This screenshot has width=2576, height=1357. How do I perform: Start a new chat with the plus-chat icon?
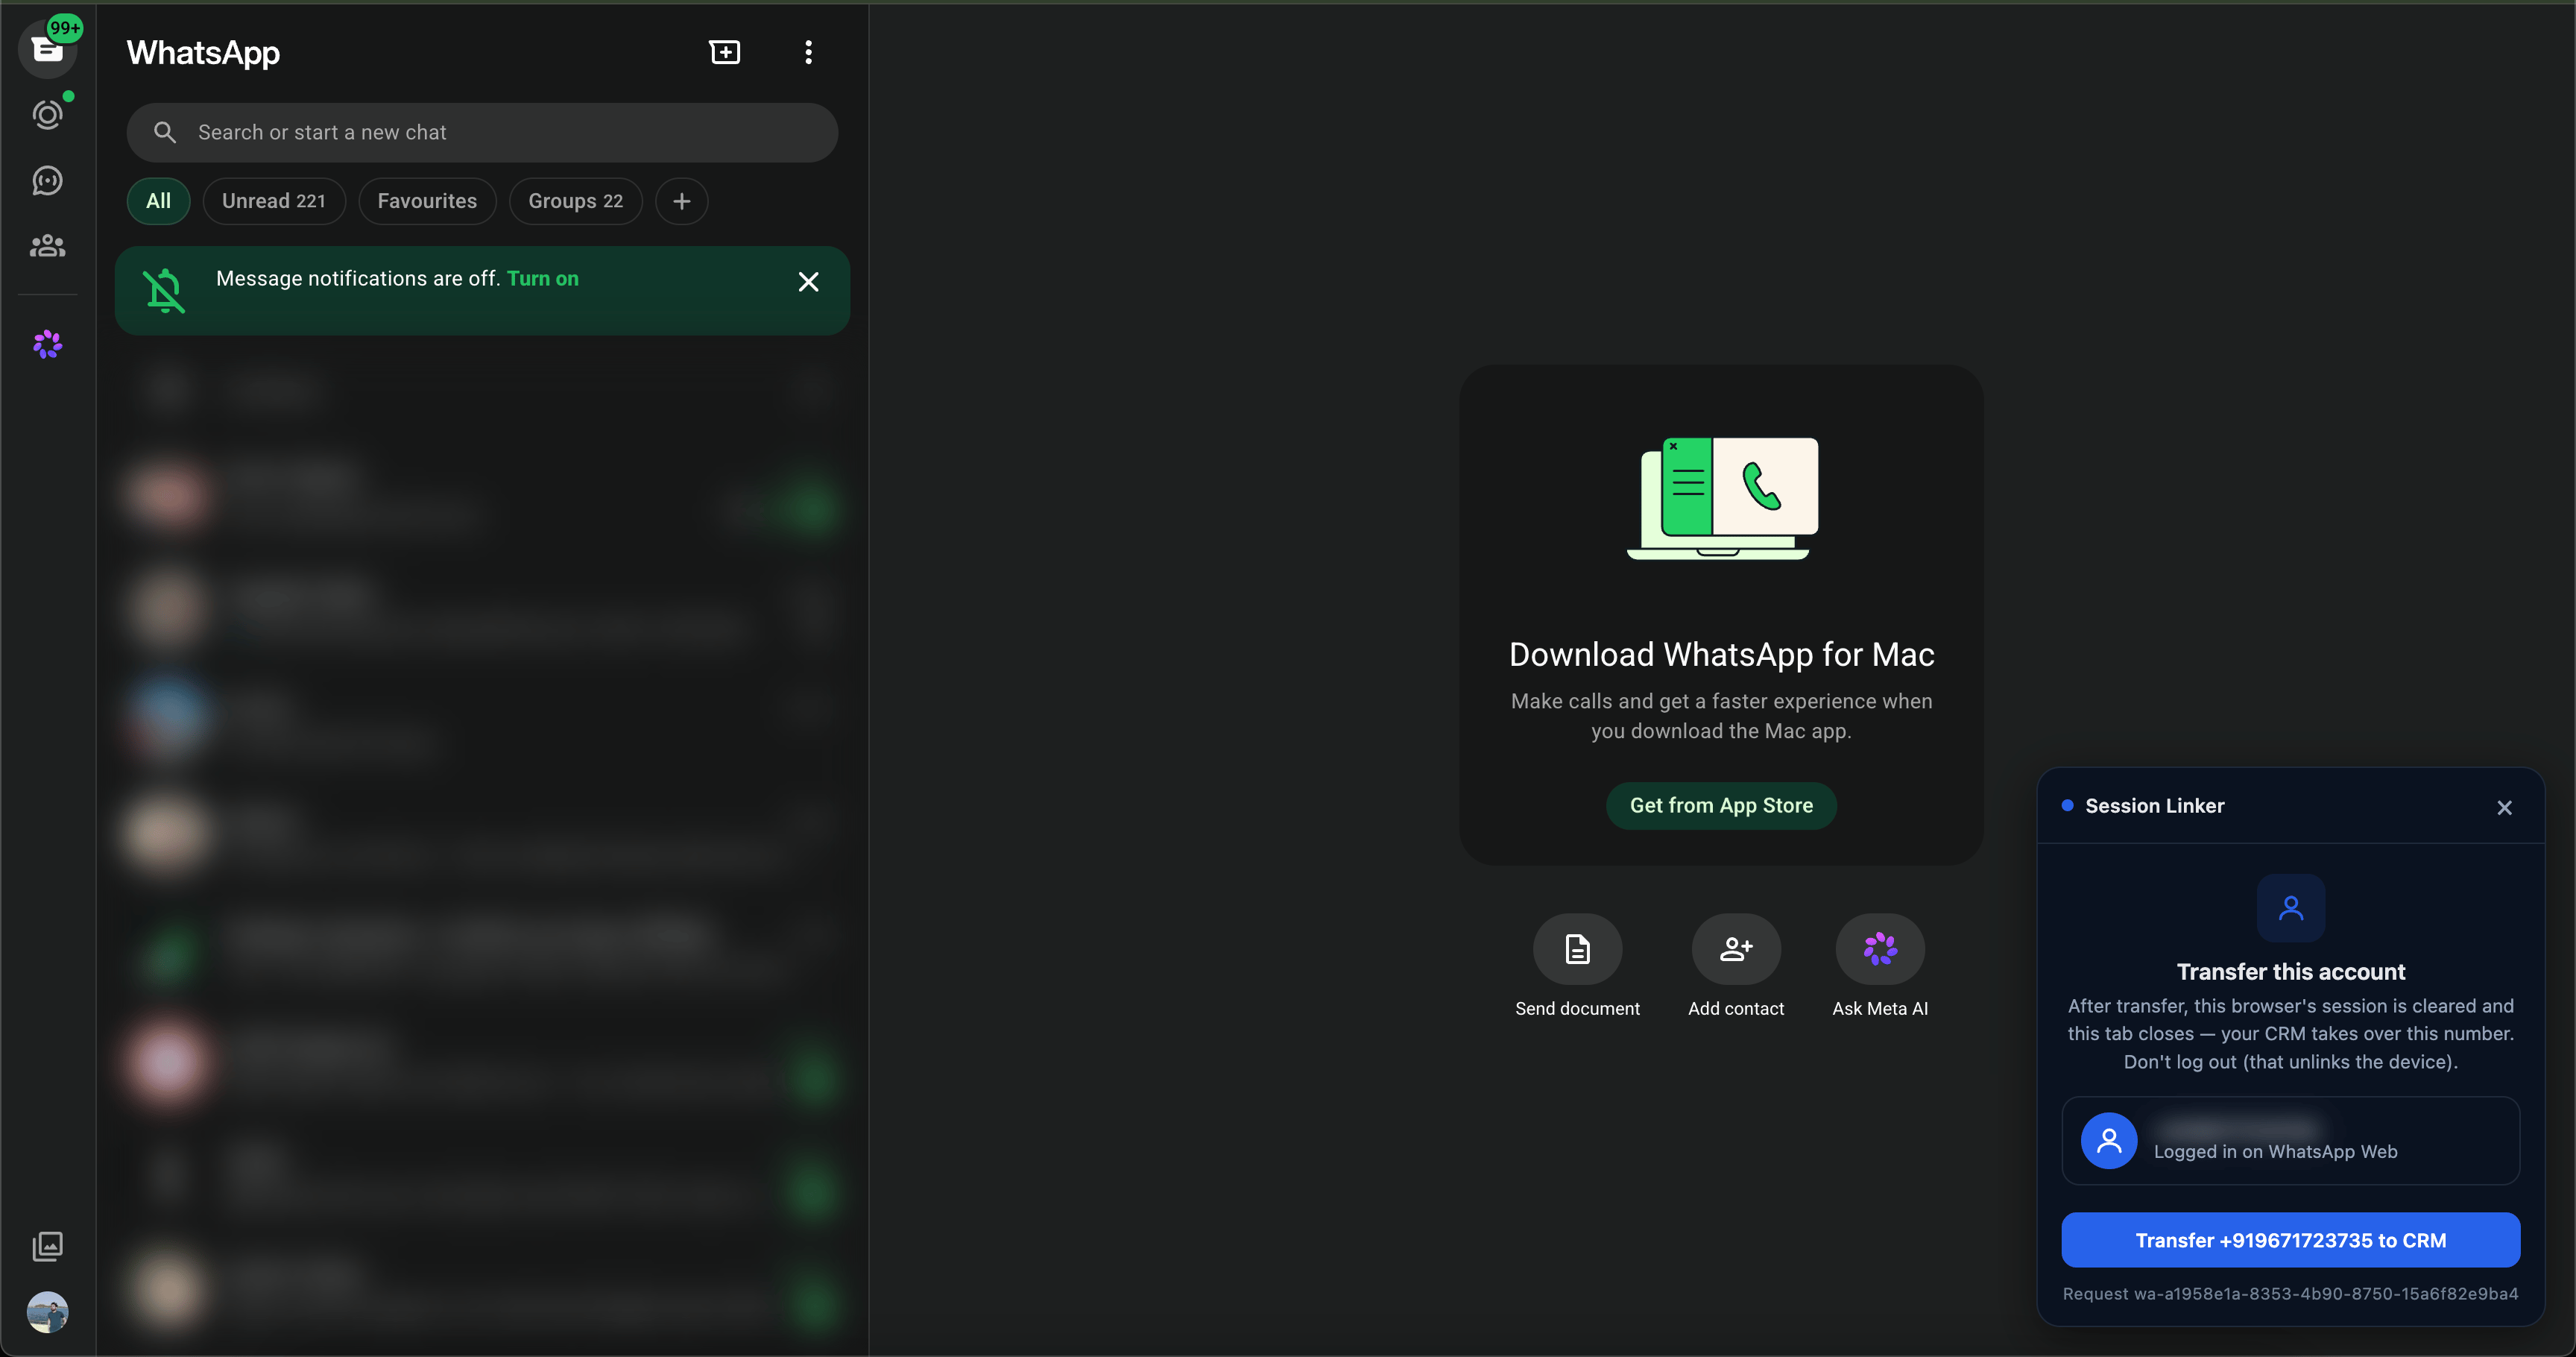(x=724, y=52)
